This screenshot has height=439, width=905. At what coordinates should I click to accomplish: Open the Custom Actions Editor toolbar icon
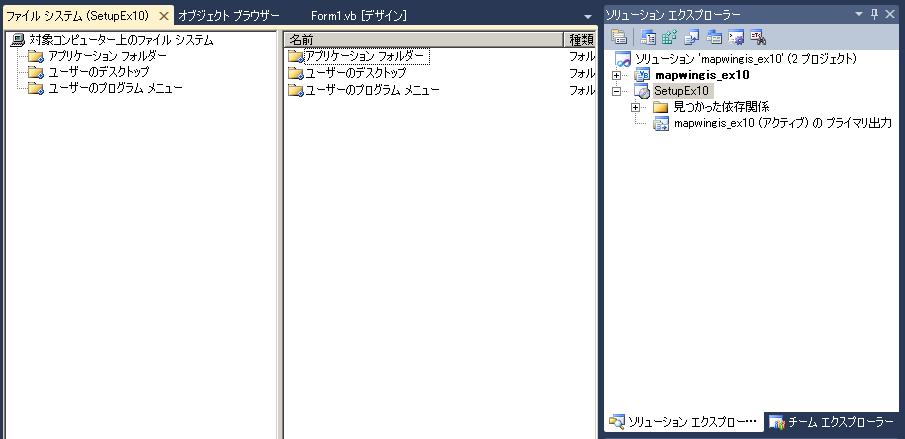coord(736,38)
